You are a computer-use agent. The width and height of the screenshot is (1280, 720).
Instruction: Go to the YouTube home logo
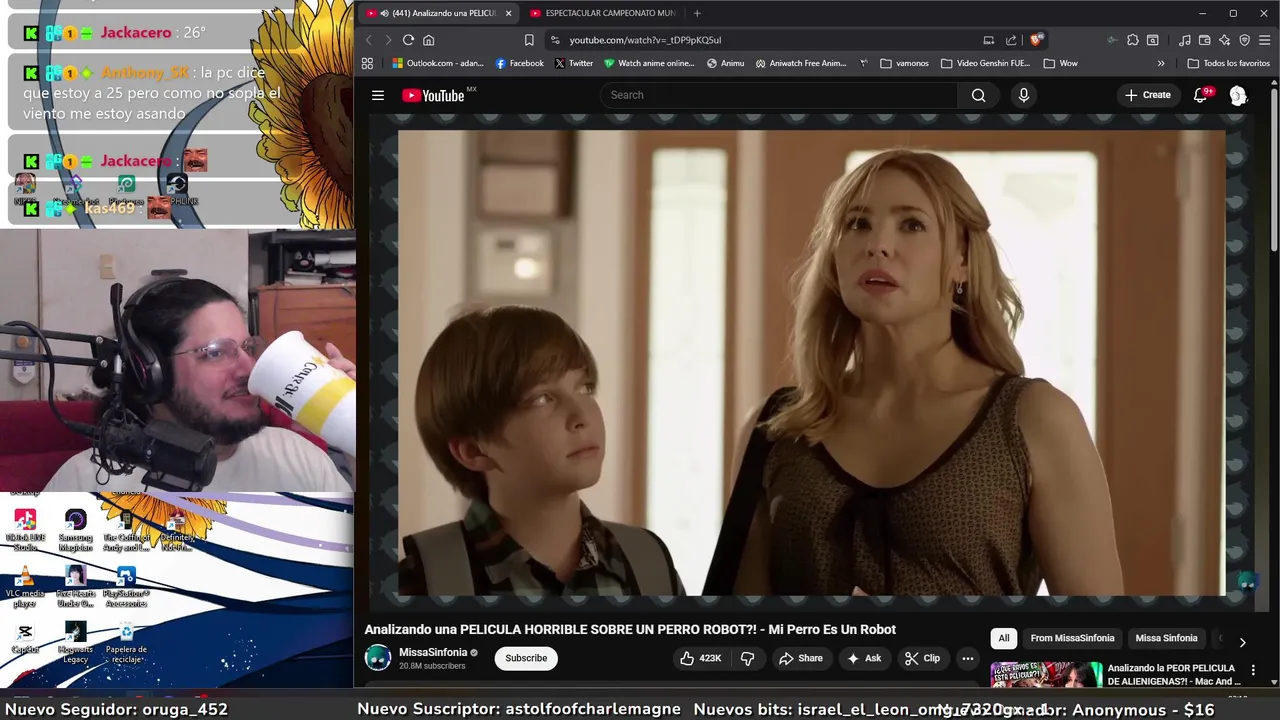434,95
